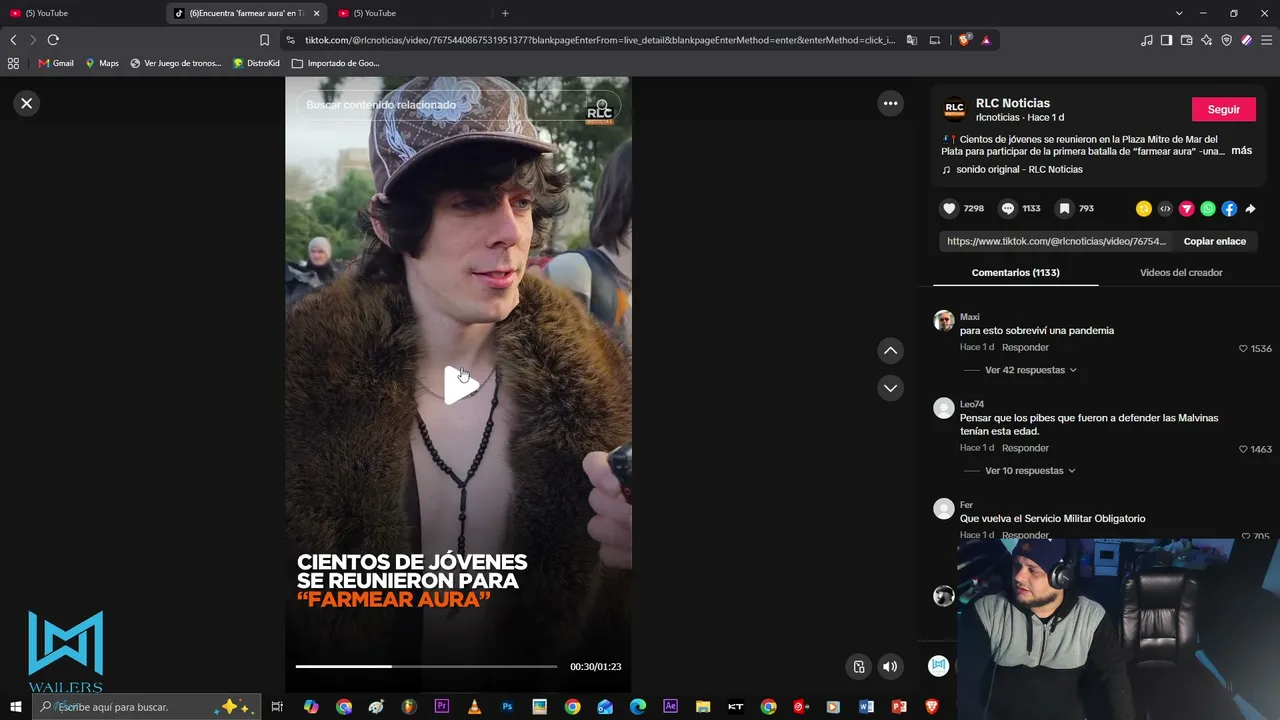Screen dimensions: 1280x720
Task: Like Maxi's comment with heart icon
Action: (x=1243, y=349)
